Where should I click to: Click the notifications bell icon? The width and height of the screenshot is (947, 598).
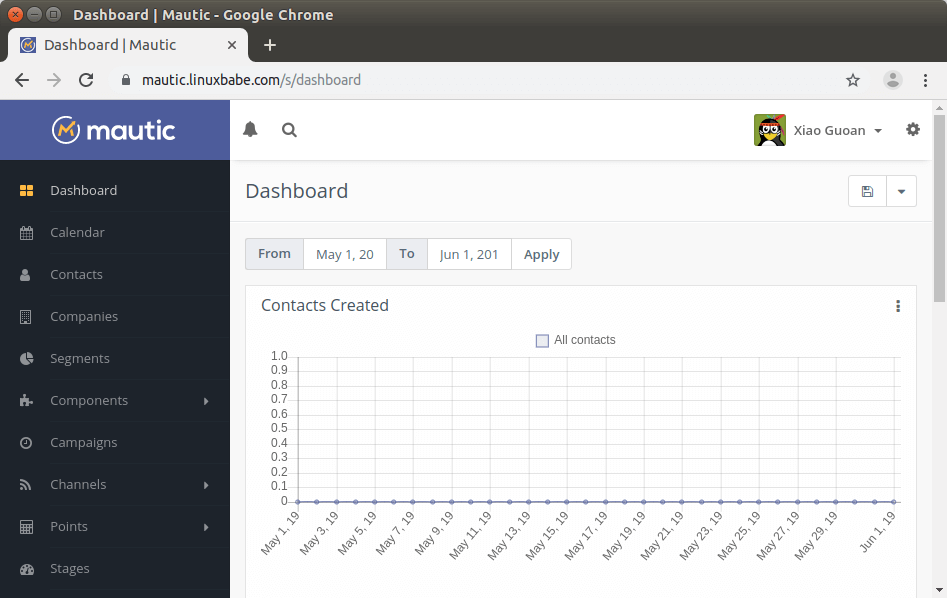pyautogui.click(x=250, y=130)
